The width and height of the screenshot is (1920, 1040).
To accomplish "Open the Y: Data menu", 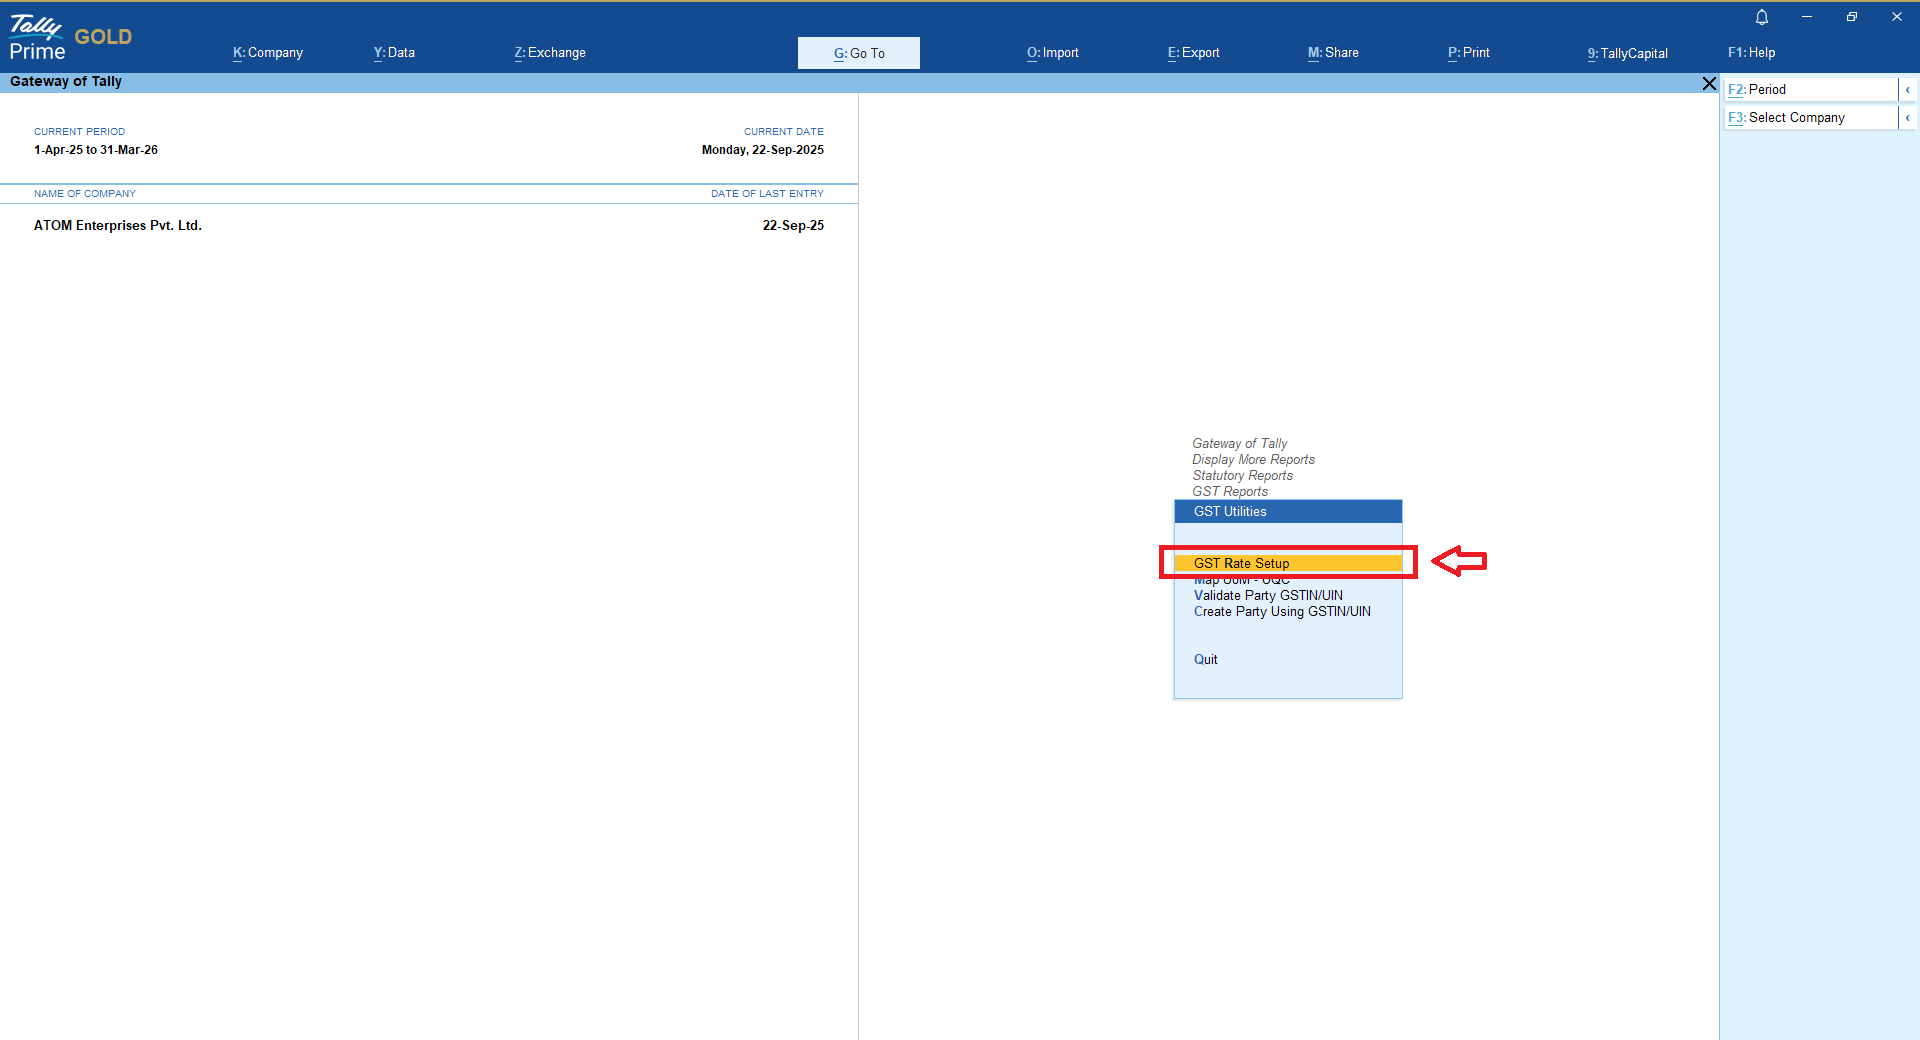I will [394, 53].
